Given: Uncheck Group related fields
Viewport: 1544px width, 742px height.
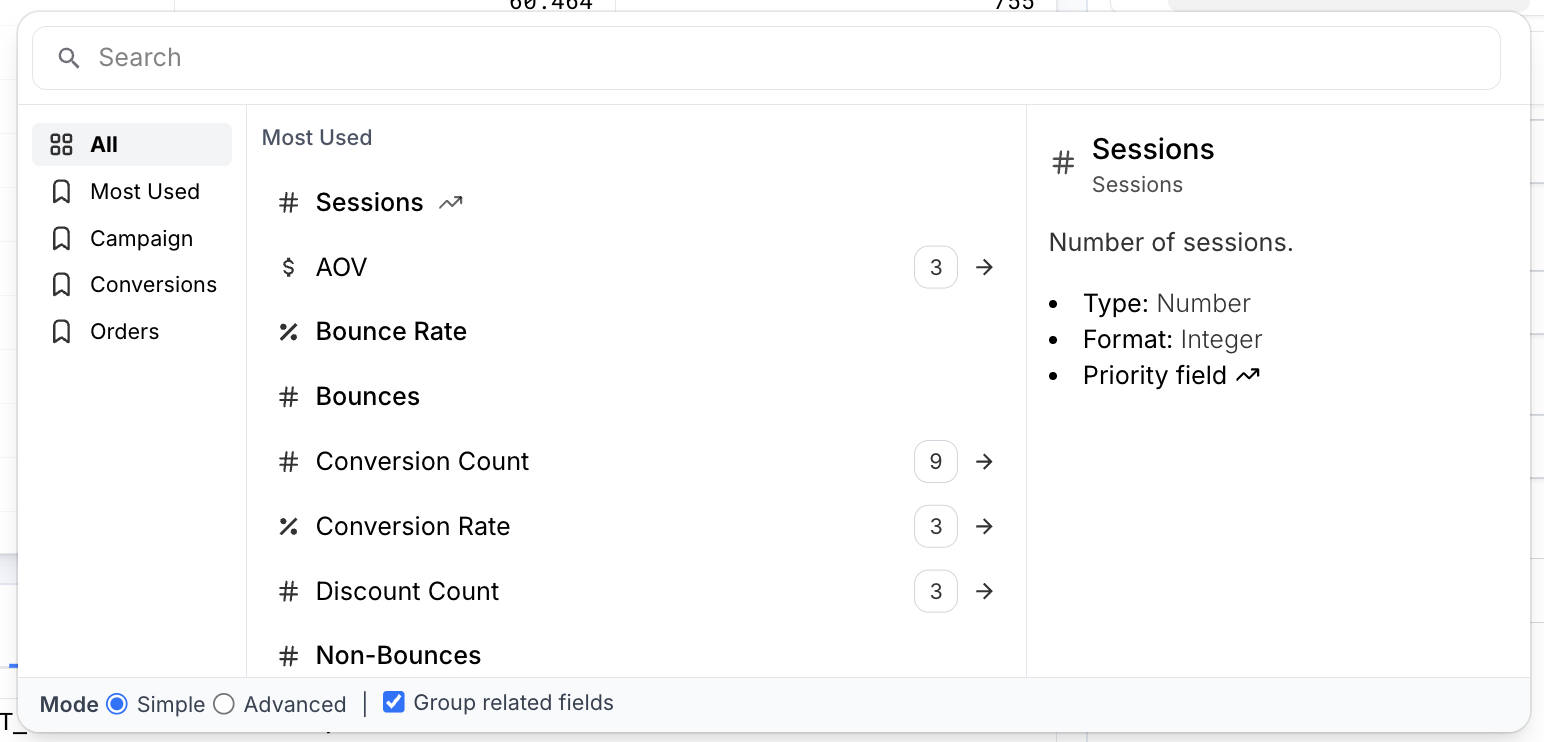Looking at the screenshot, I should coord(393,701).
